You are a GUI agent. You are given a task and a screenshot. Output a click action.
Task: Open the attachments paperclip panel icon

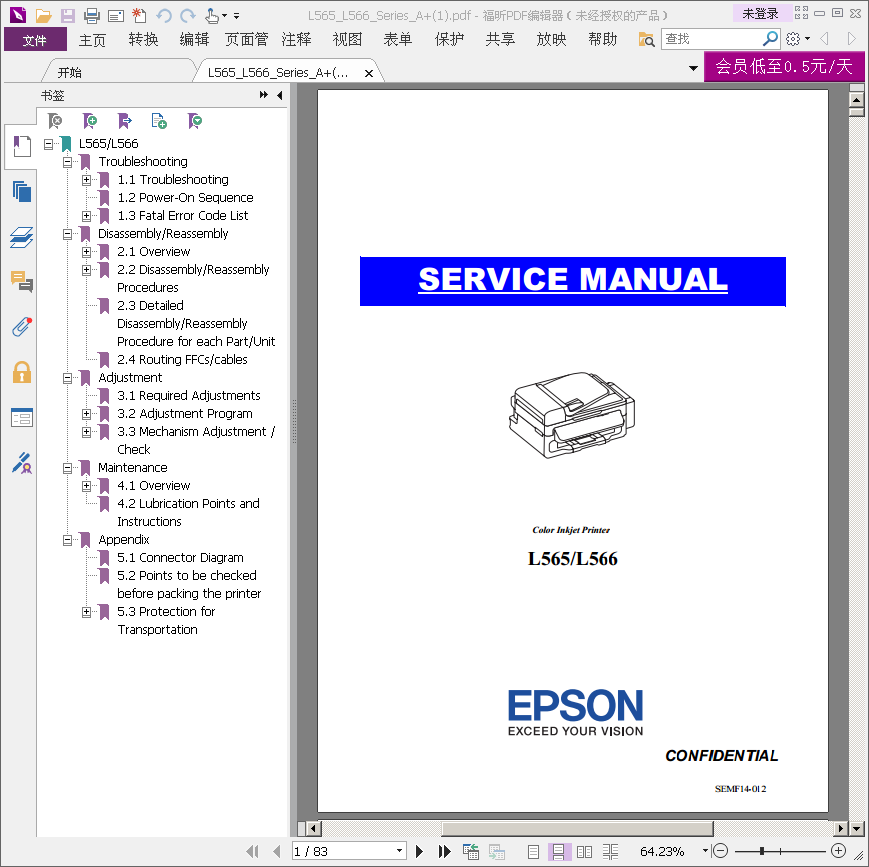[x=22, y=327]
